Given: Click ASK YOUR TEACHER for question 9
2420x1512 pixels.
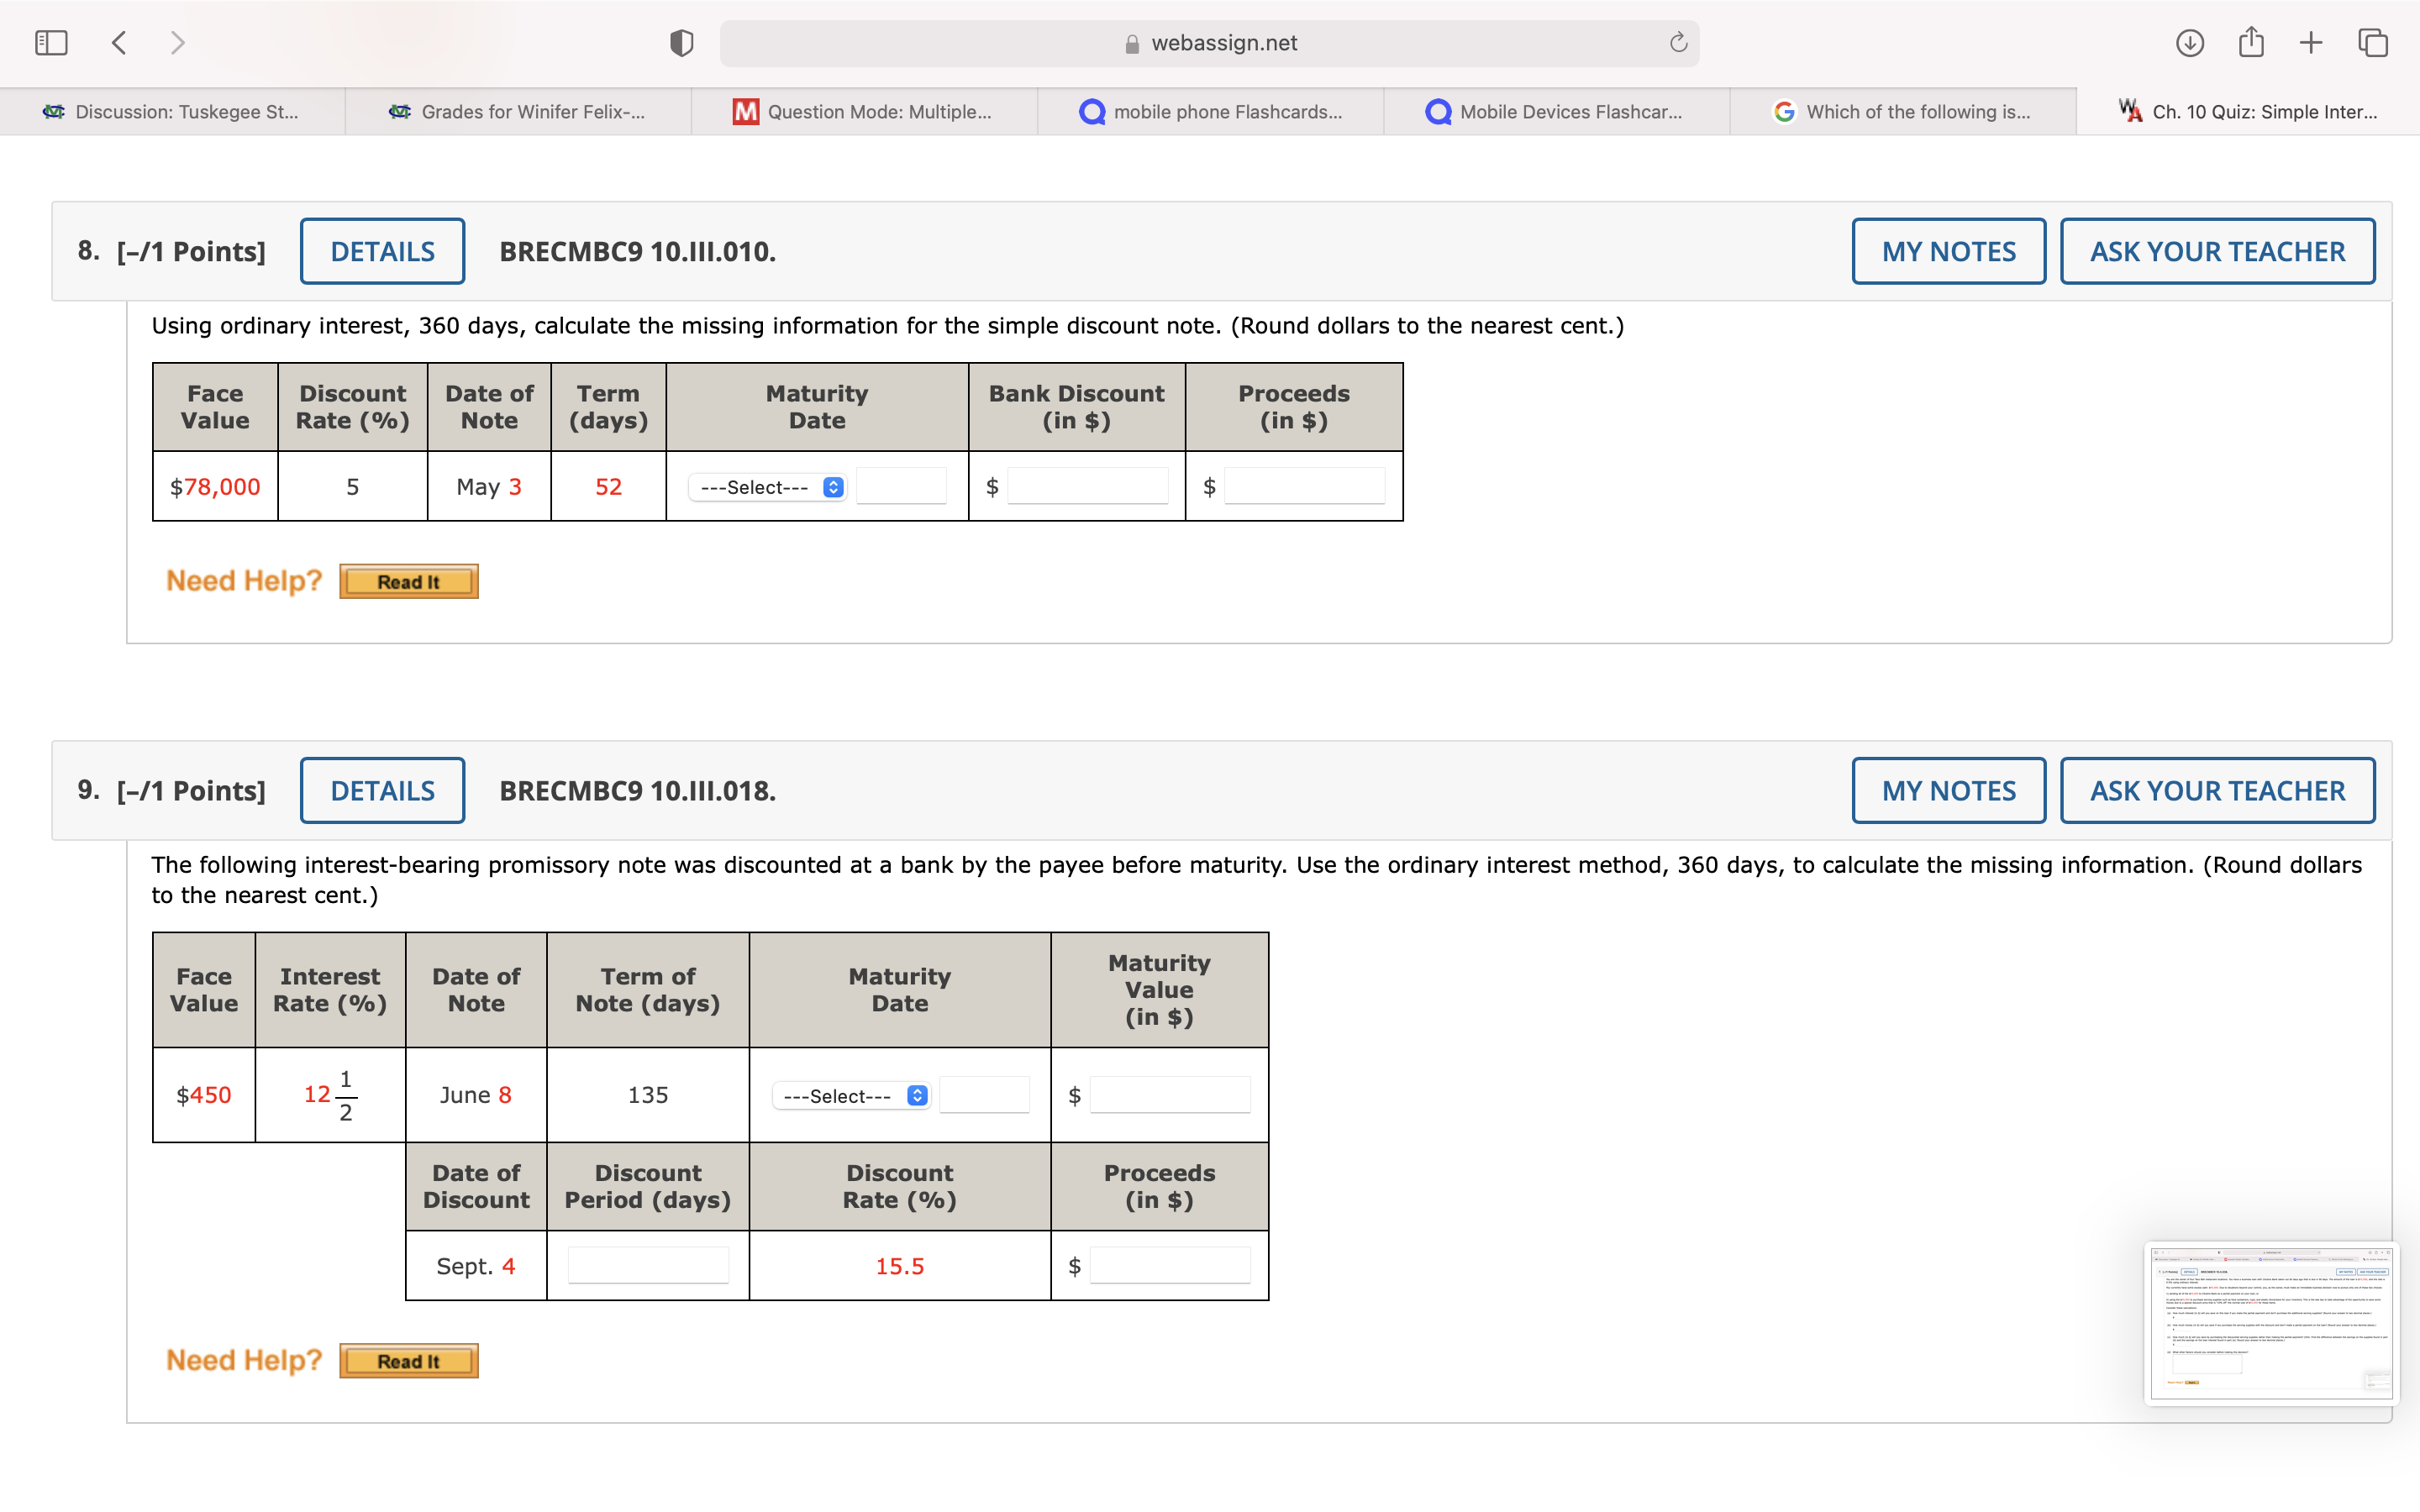Looking at the screenshot, I should point(2216,791).
